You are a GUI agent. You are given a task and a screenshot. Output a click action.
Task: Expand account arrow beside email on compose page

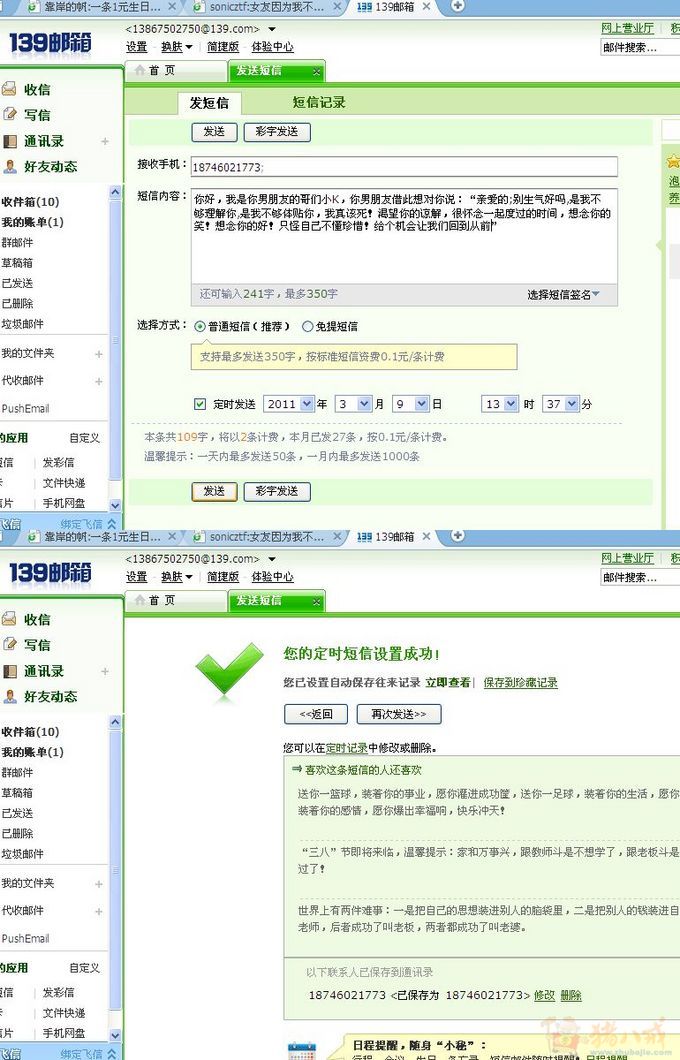coord(272,29)
